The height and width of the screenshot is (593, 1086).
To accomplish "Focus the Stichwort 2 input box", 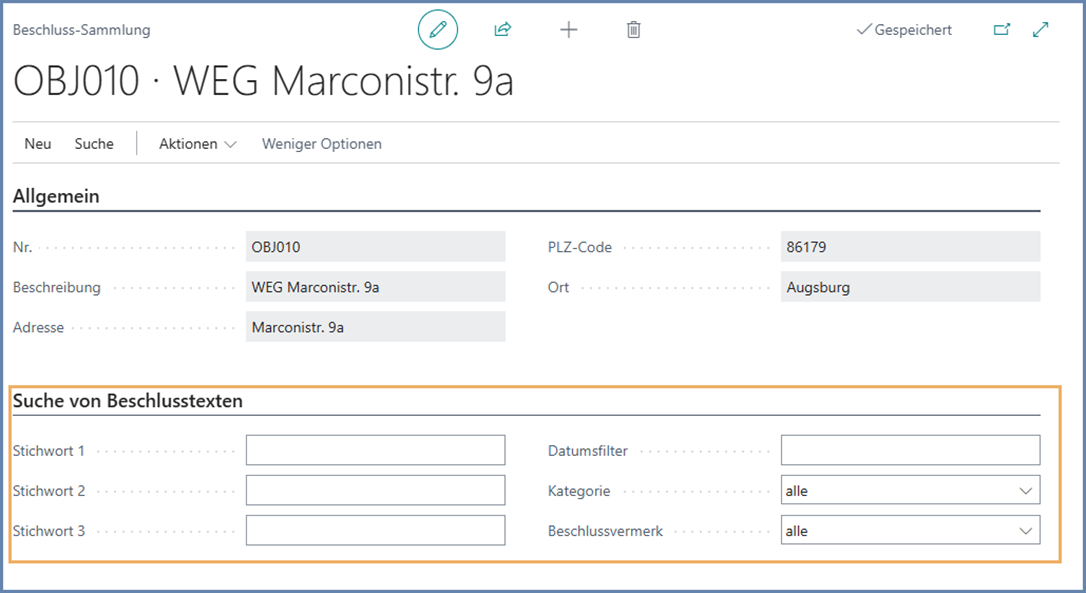I will pos(375,491).
